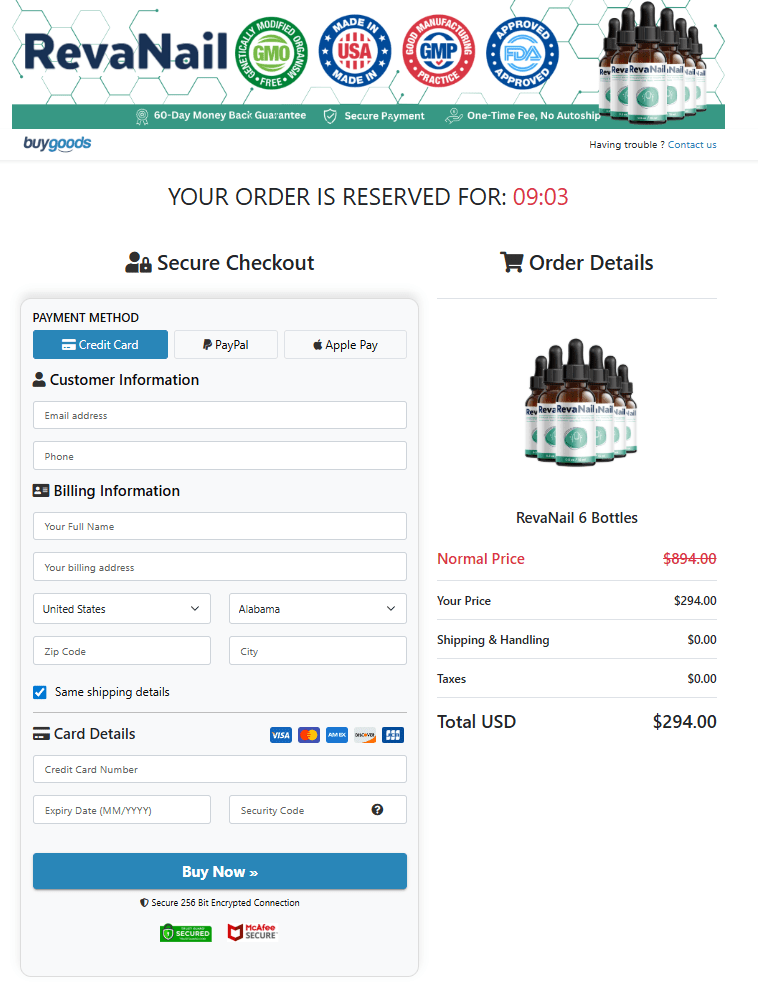The width and height of the screenshot is (758, 985).
Task: Click the Buy Now button
Action: [x=219, y=871]
